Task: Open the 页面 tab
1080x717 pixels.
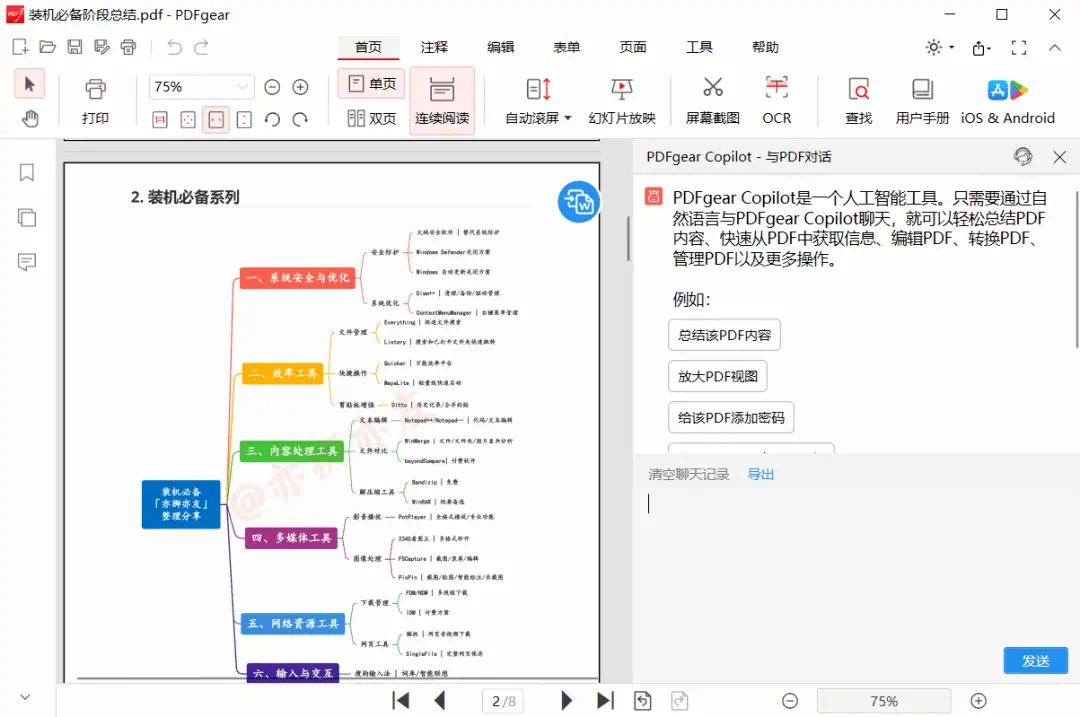Action: tap(633, 47)
